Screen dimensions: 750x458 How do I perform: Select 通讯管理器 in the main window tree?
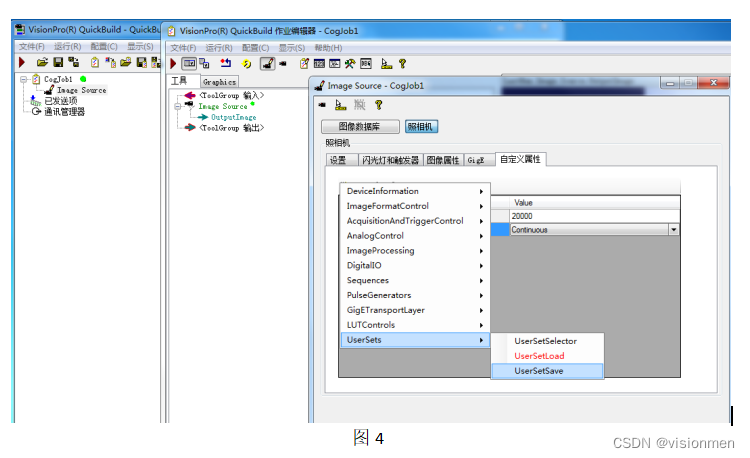64,112
